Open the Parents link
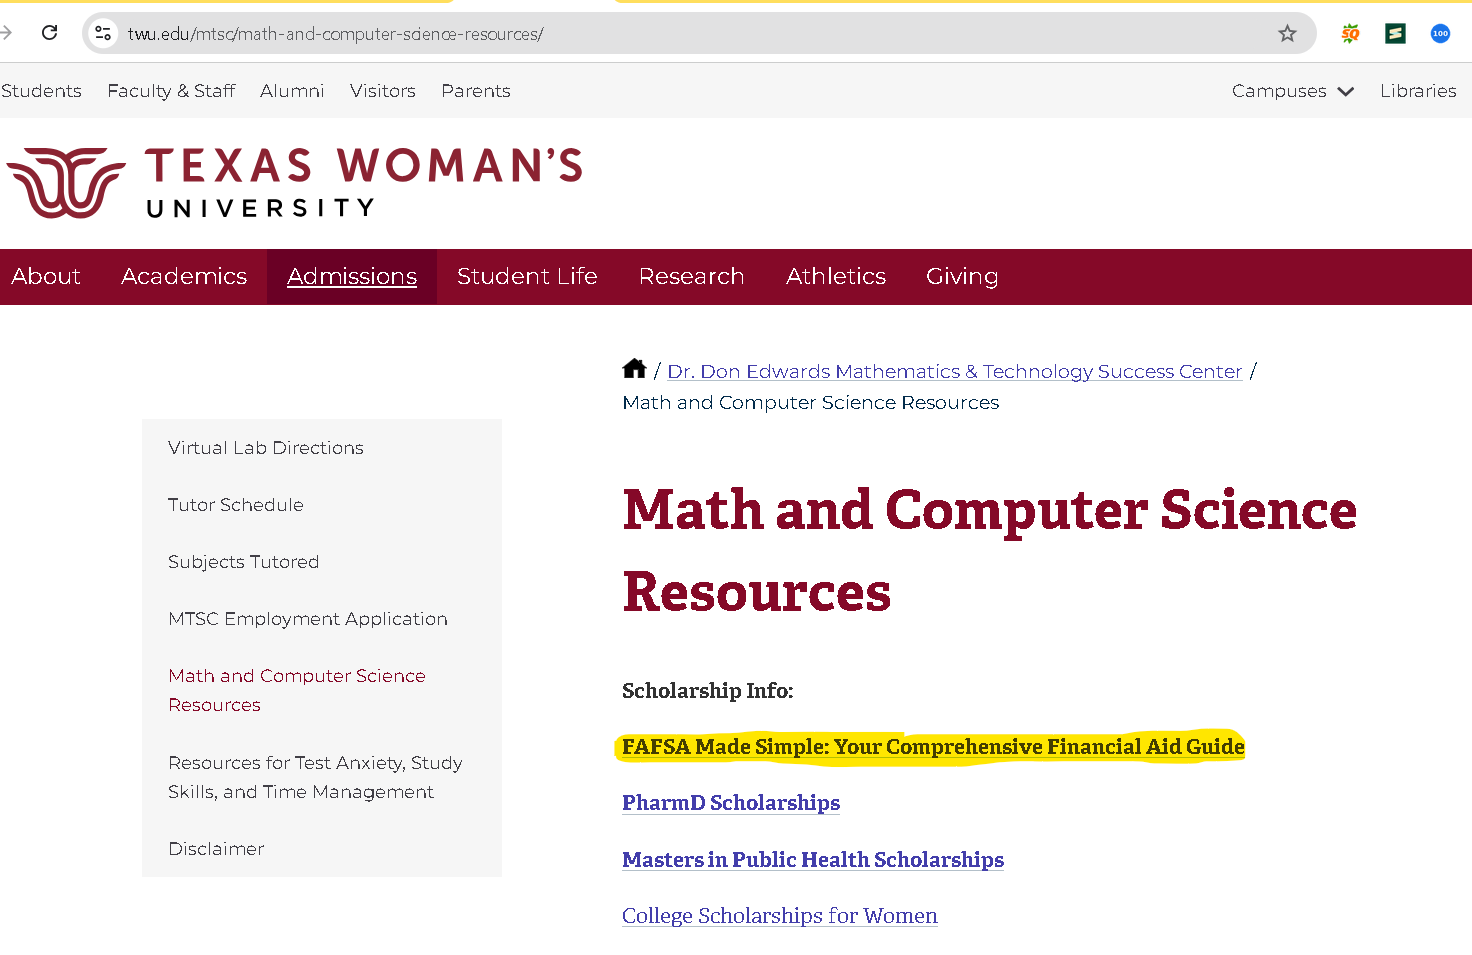This screenshot has height=955, width=1472. (x=476, y=91)
